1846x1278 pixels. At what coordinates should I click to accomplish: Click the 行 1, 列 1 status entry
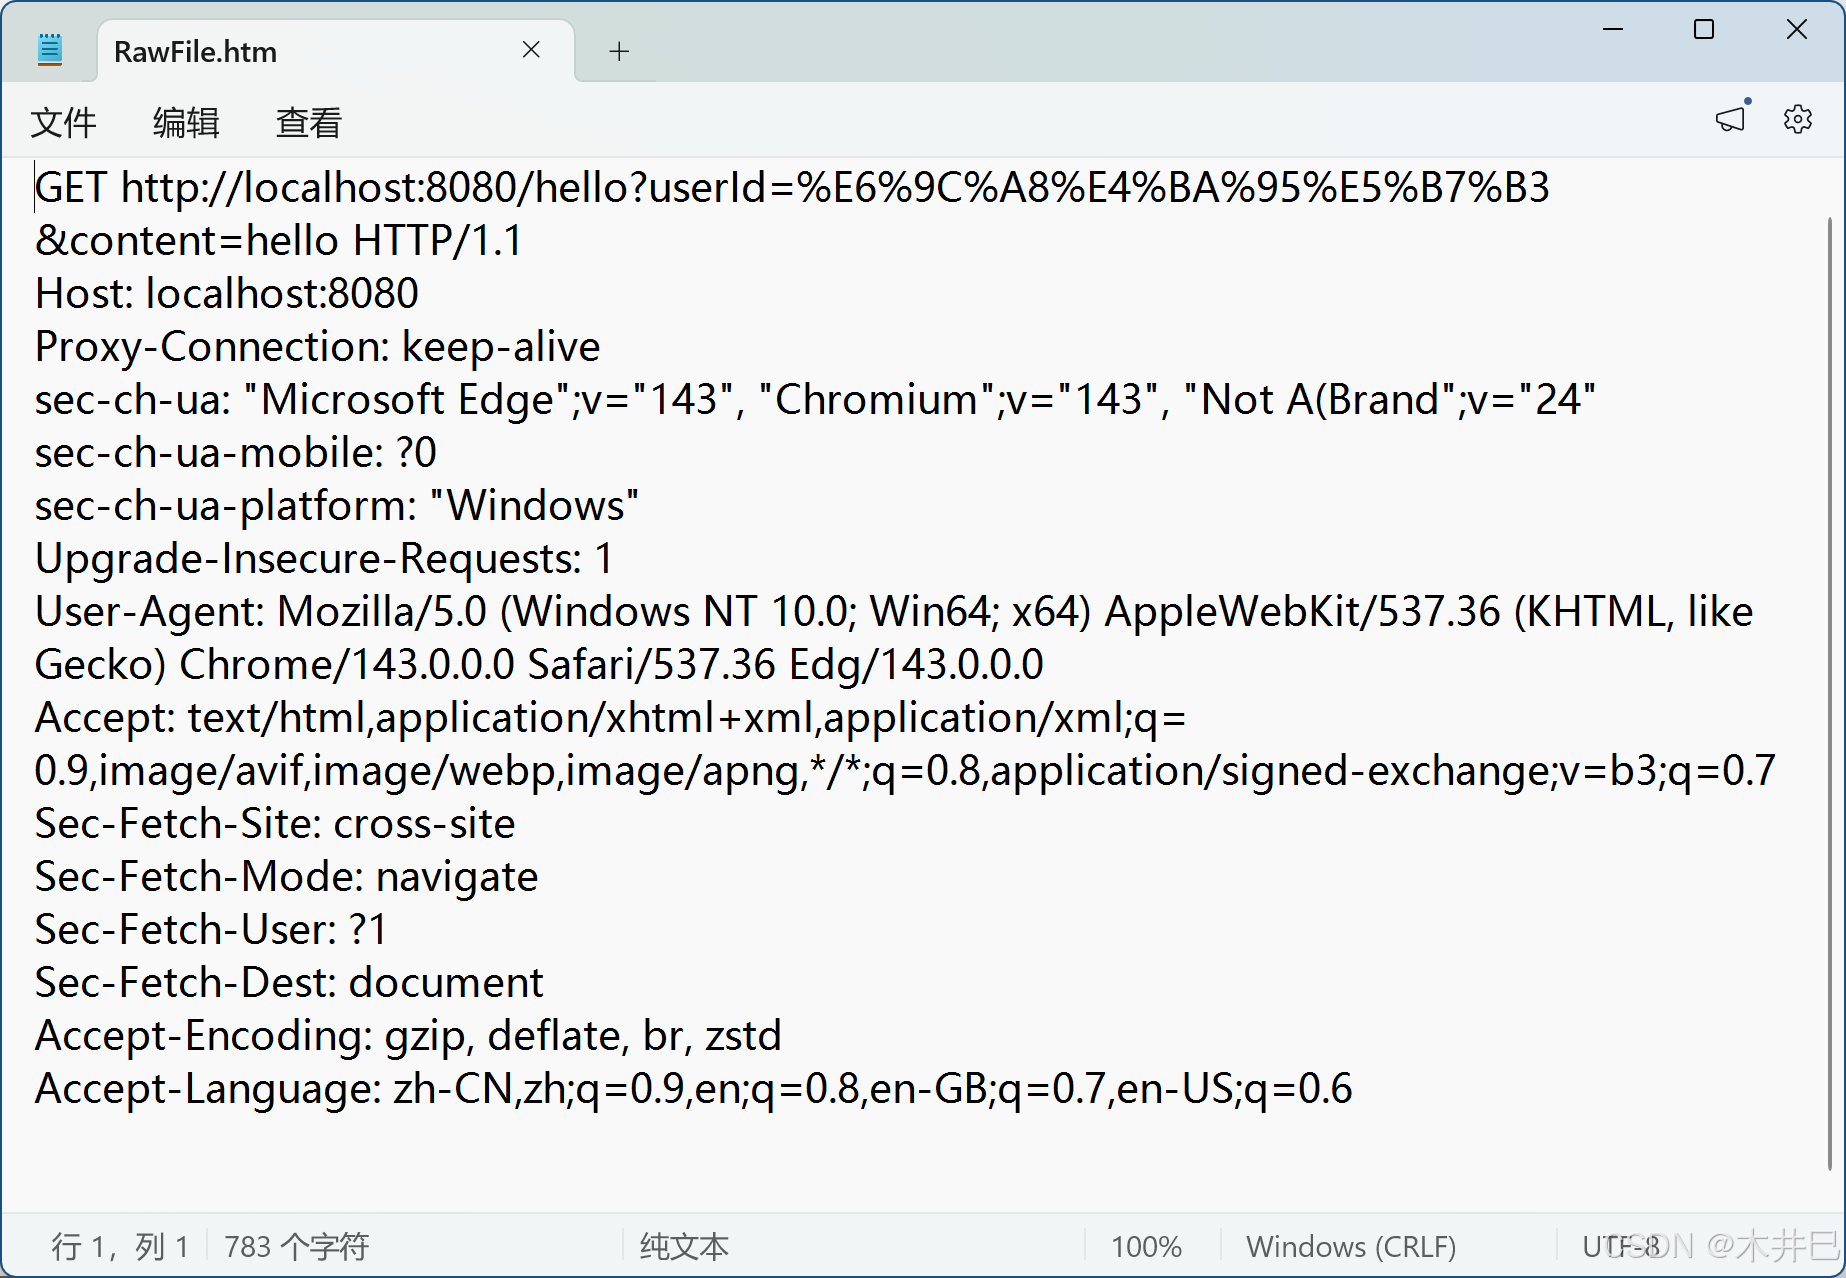120,1246
